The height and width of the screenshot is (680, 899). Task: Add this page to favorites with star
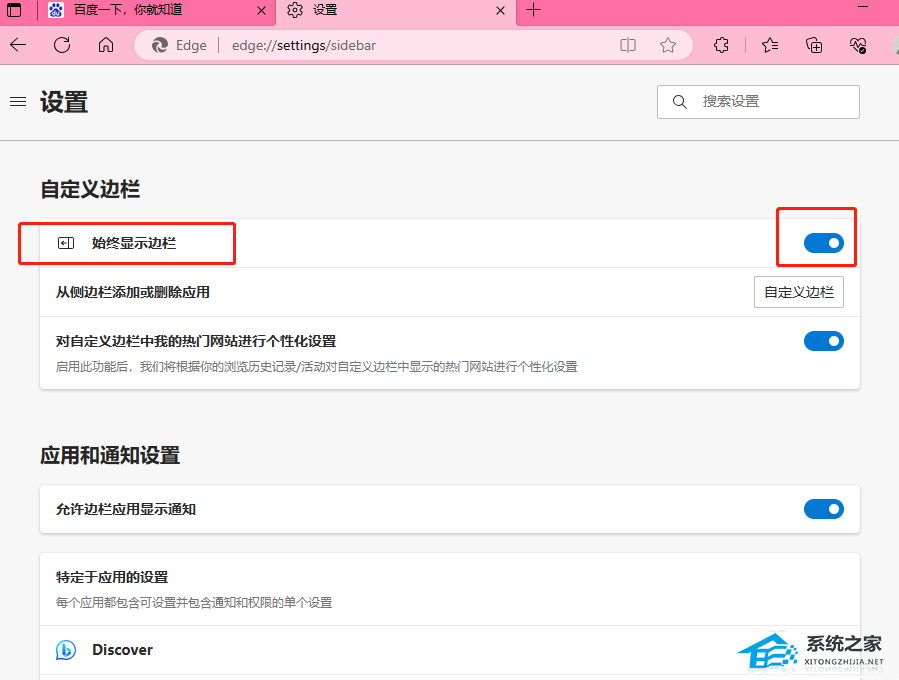coord(668,45)
